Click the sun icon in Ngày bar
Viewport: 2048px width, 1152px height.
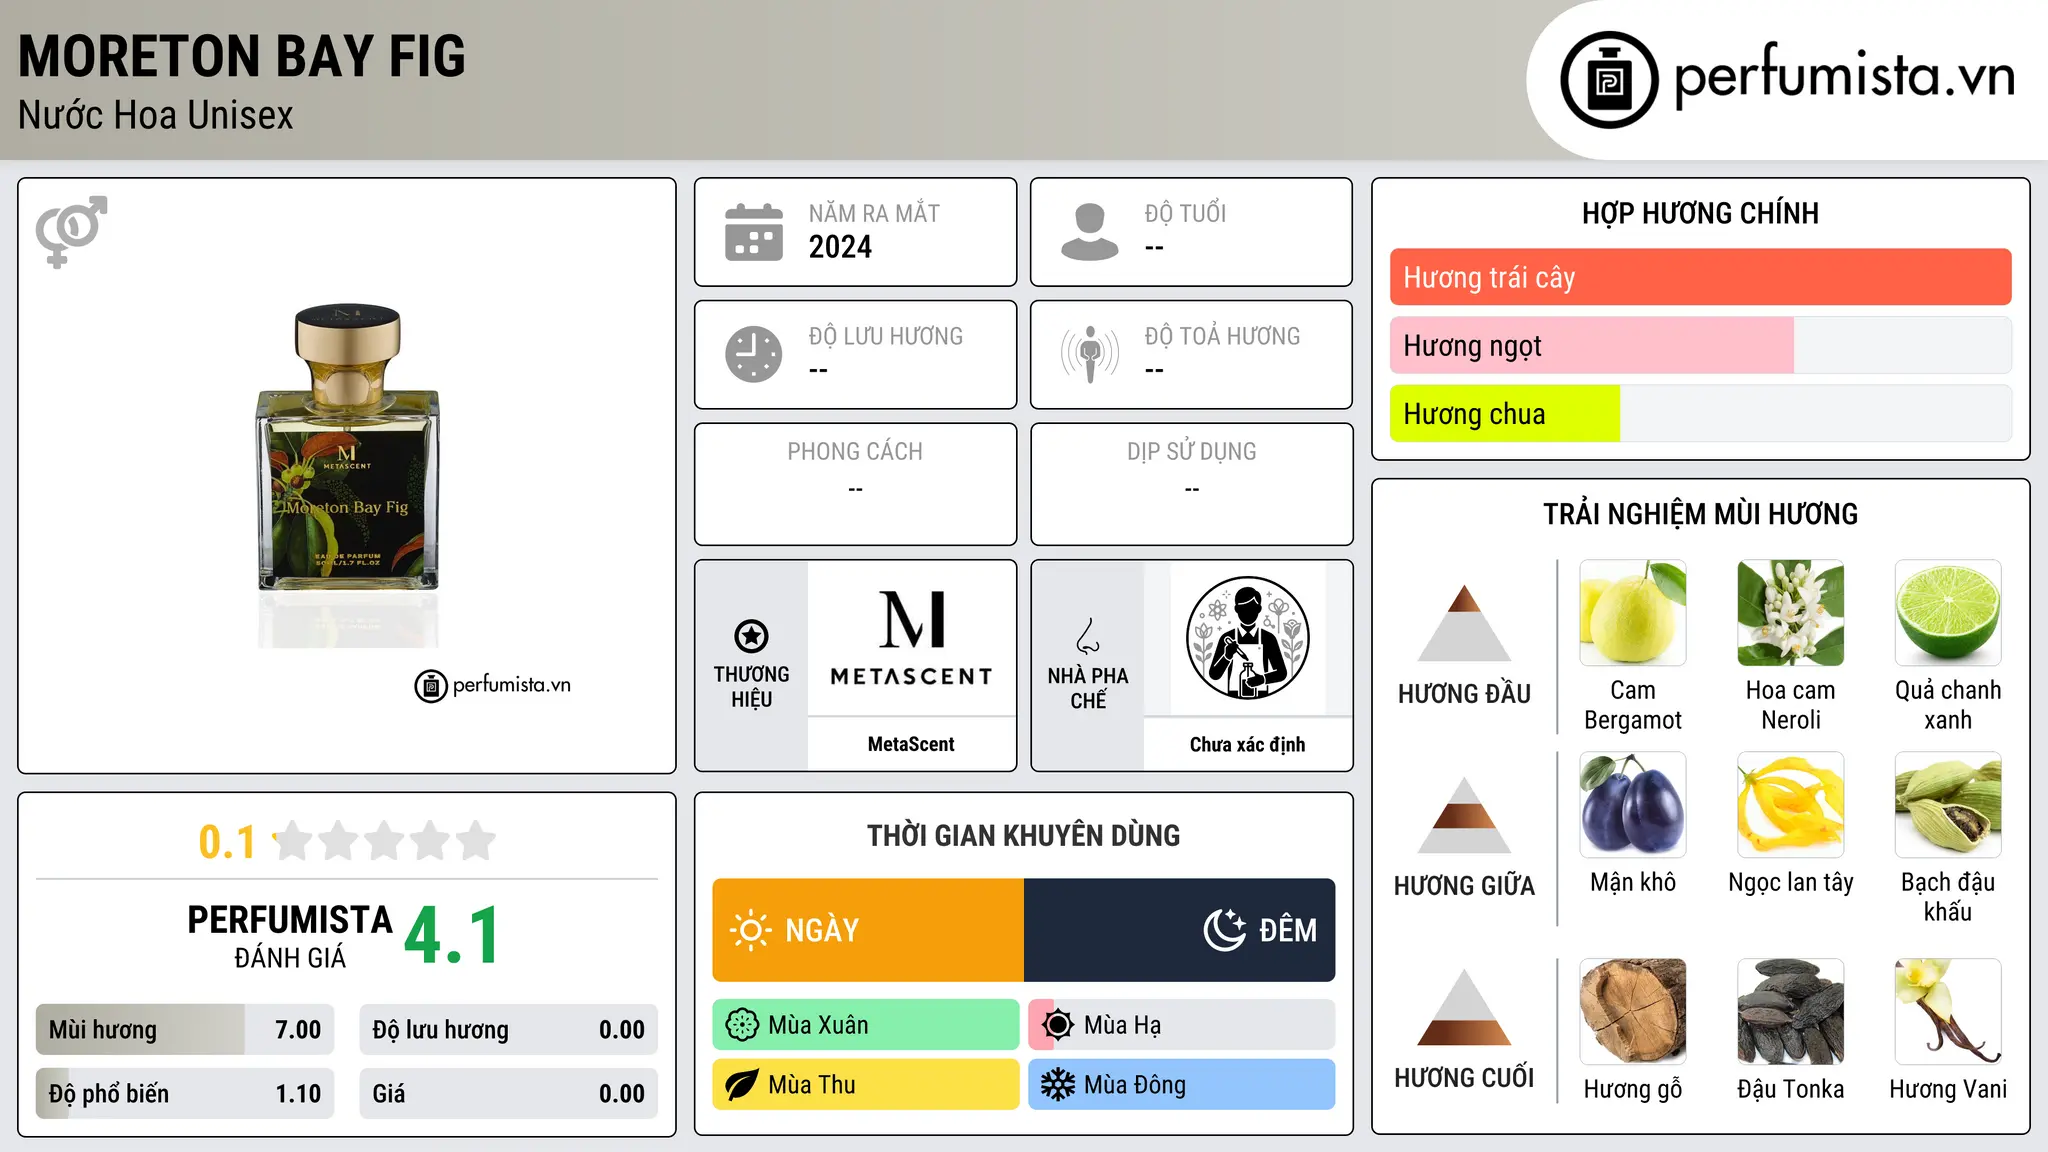[x=750, y=930]
